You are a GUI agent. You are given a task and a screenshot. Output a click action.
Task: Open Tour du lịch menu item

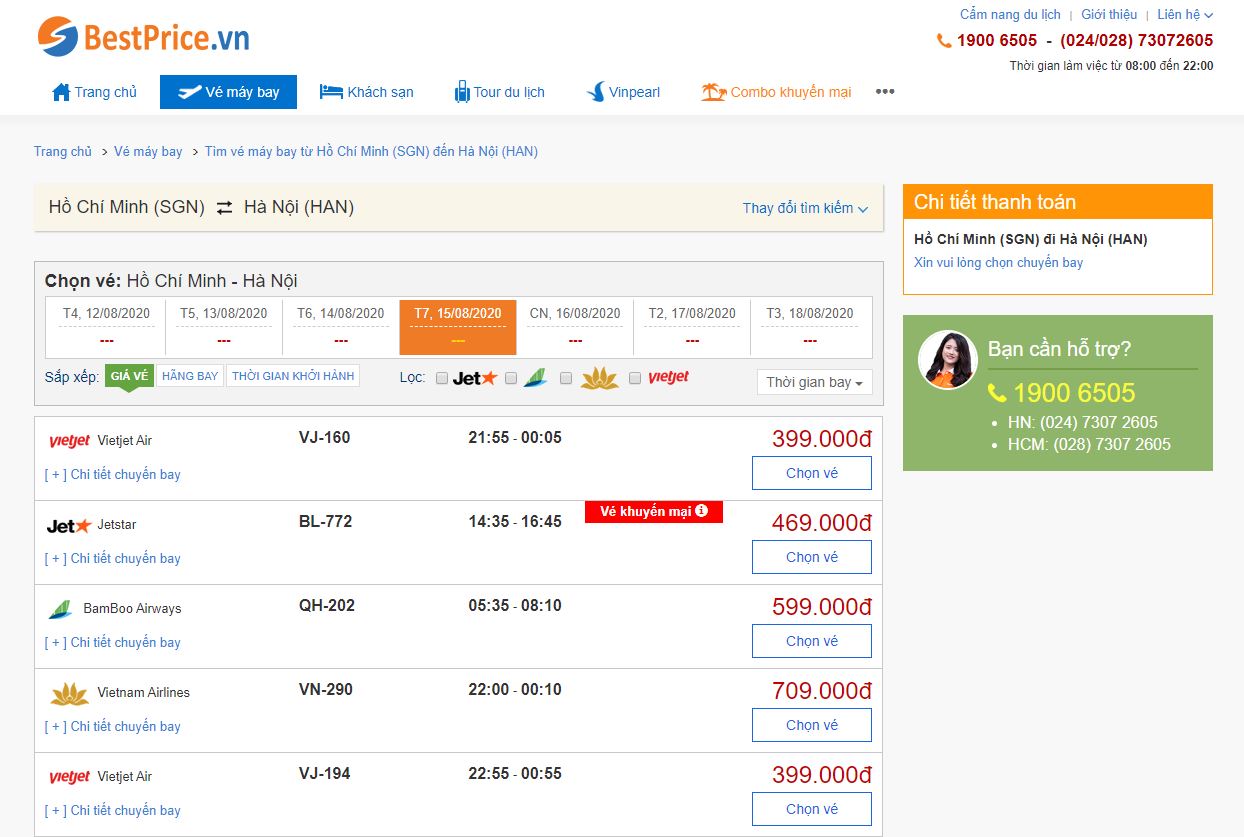pyautogui.click(x=499, y=92)
